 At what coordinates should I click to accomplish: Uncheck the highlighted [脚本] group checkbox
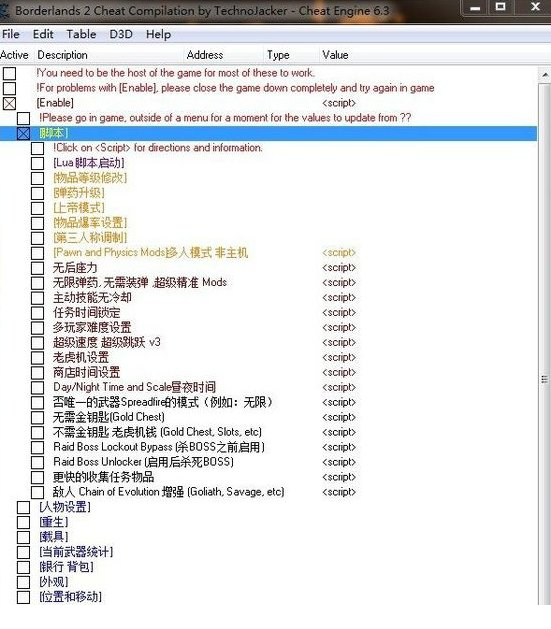(x=23, y=134)
